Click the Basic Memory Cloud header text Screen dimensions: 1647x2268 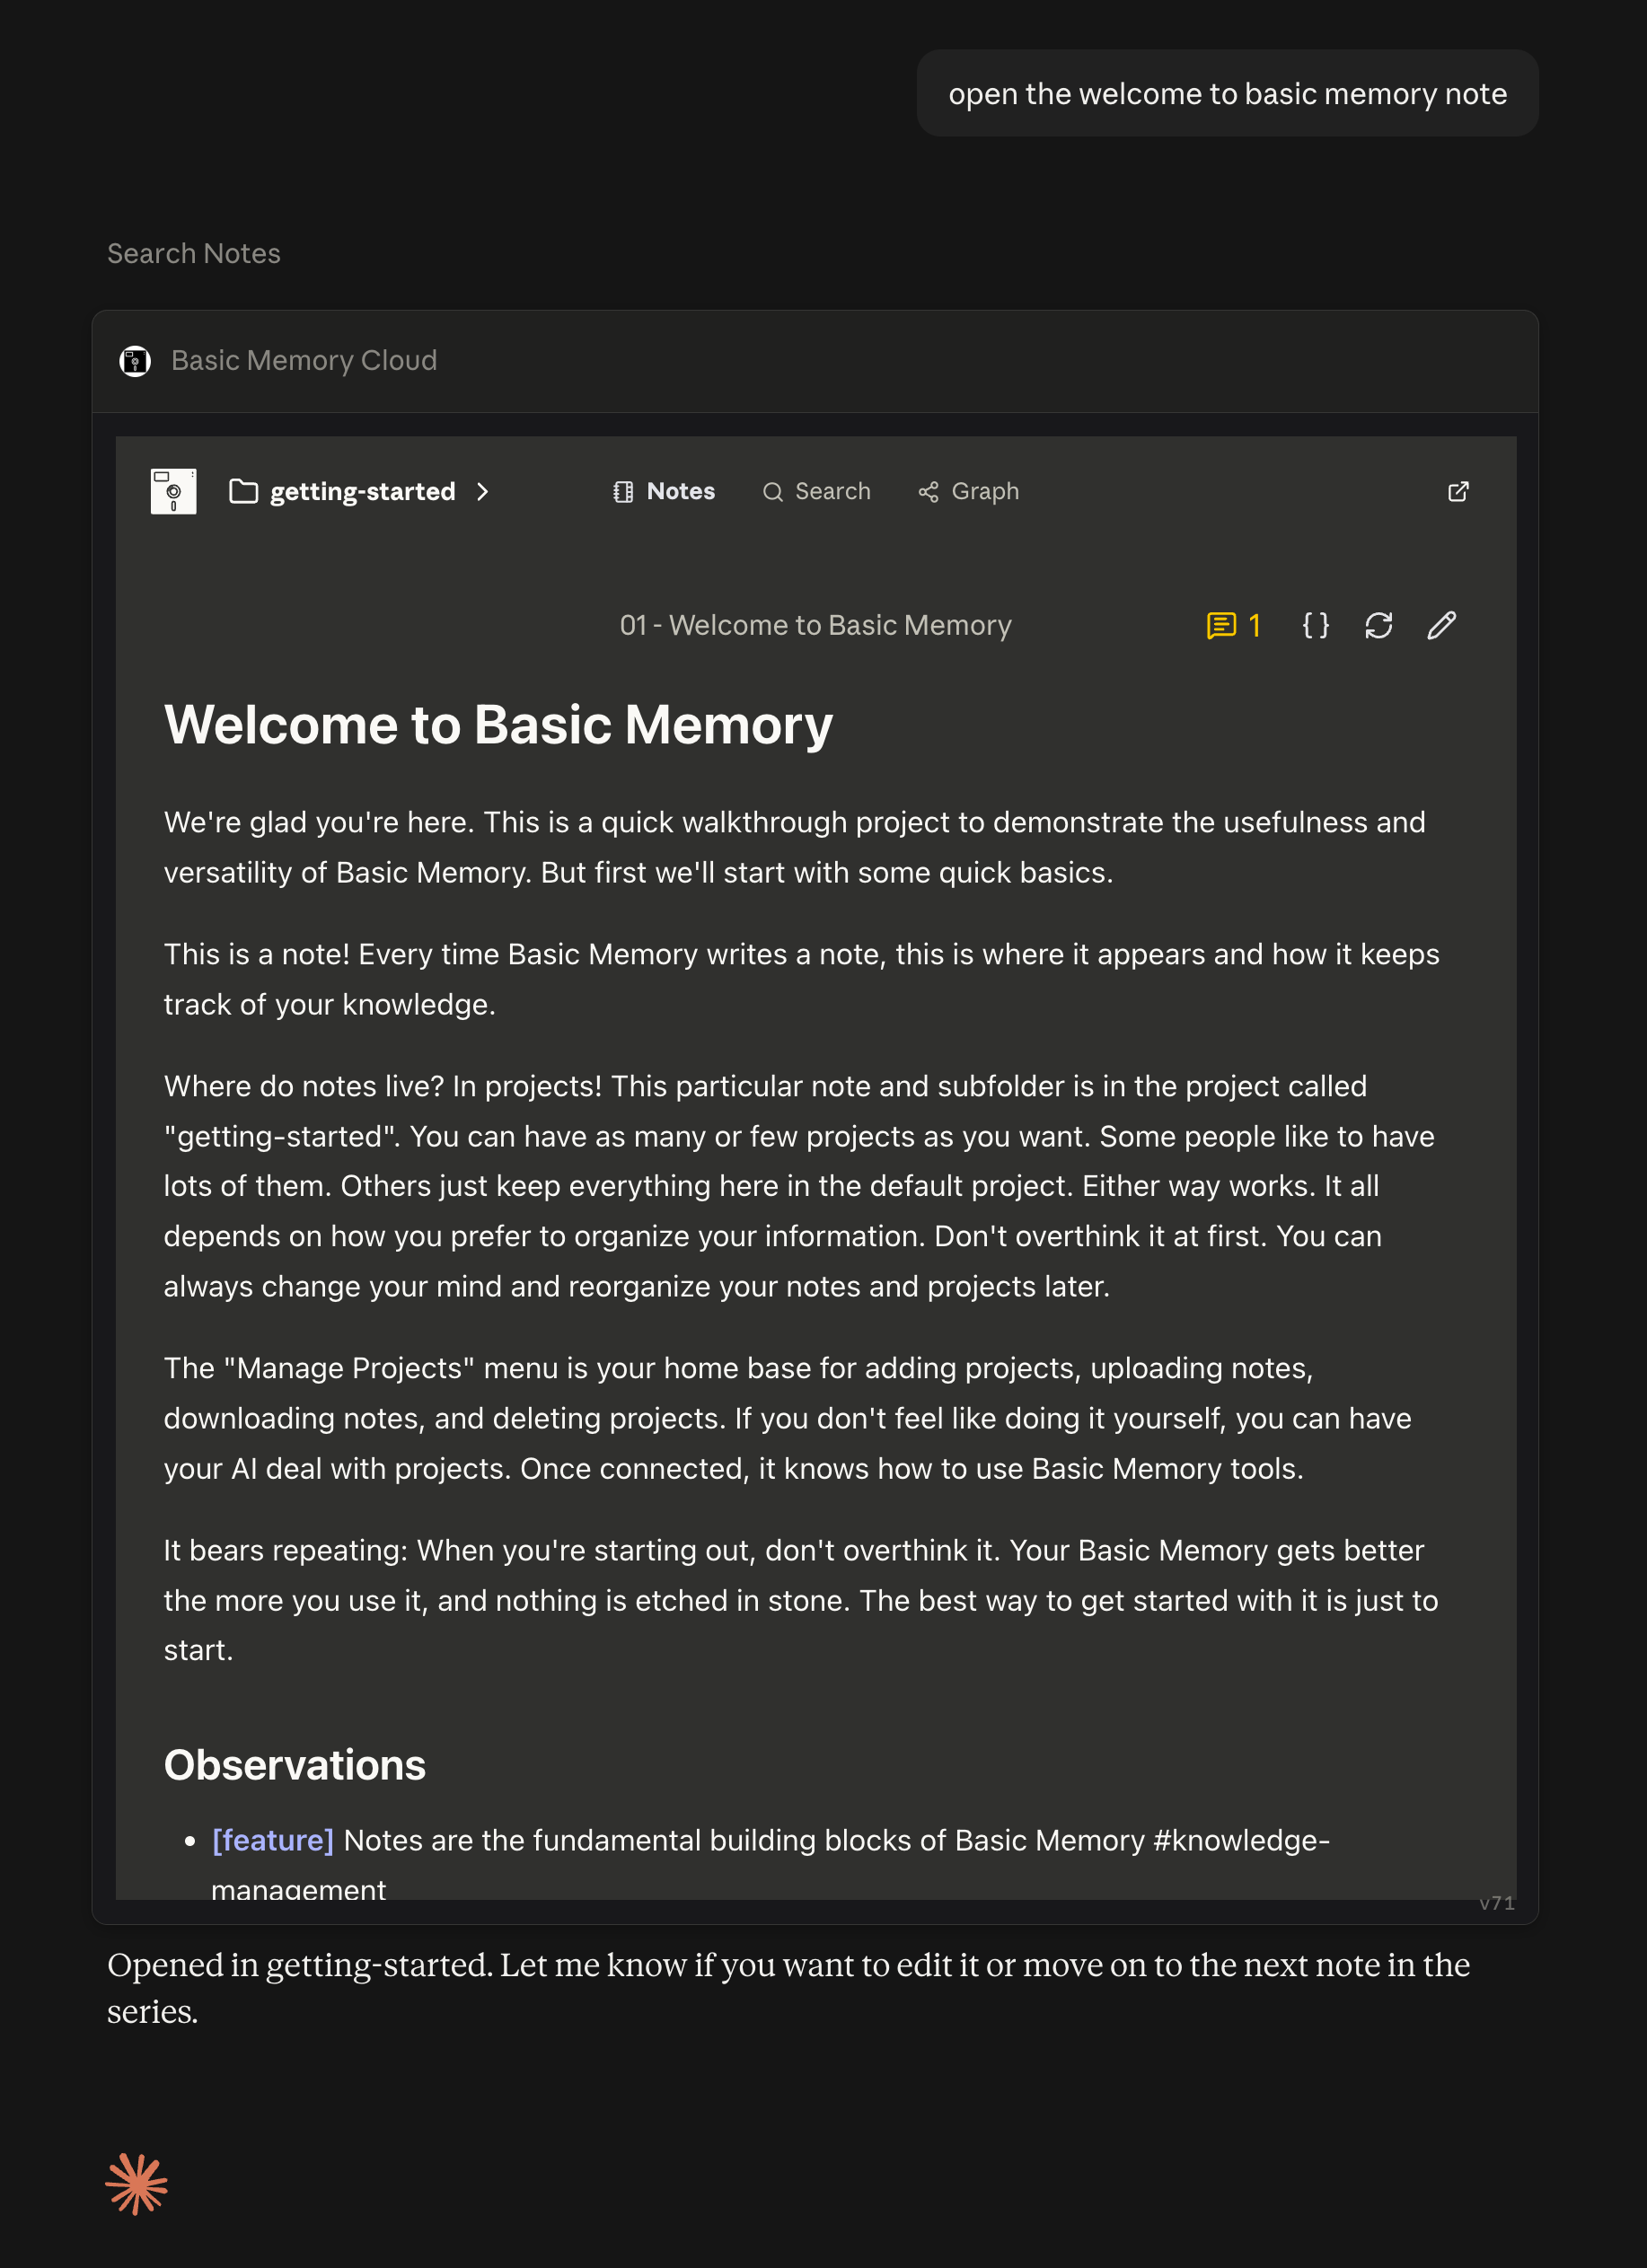[x=304, y=360]
